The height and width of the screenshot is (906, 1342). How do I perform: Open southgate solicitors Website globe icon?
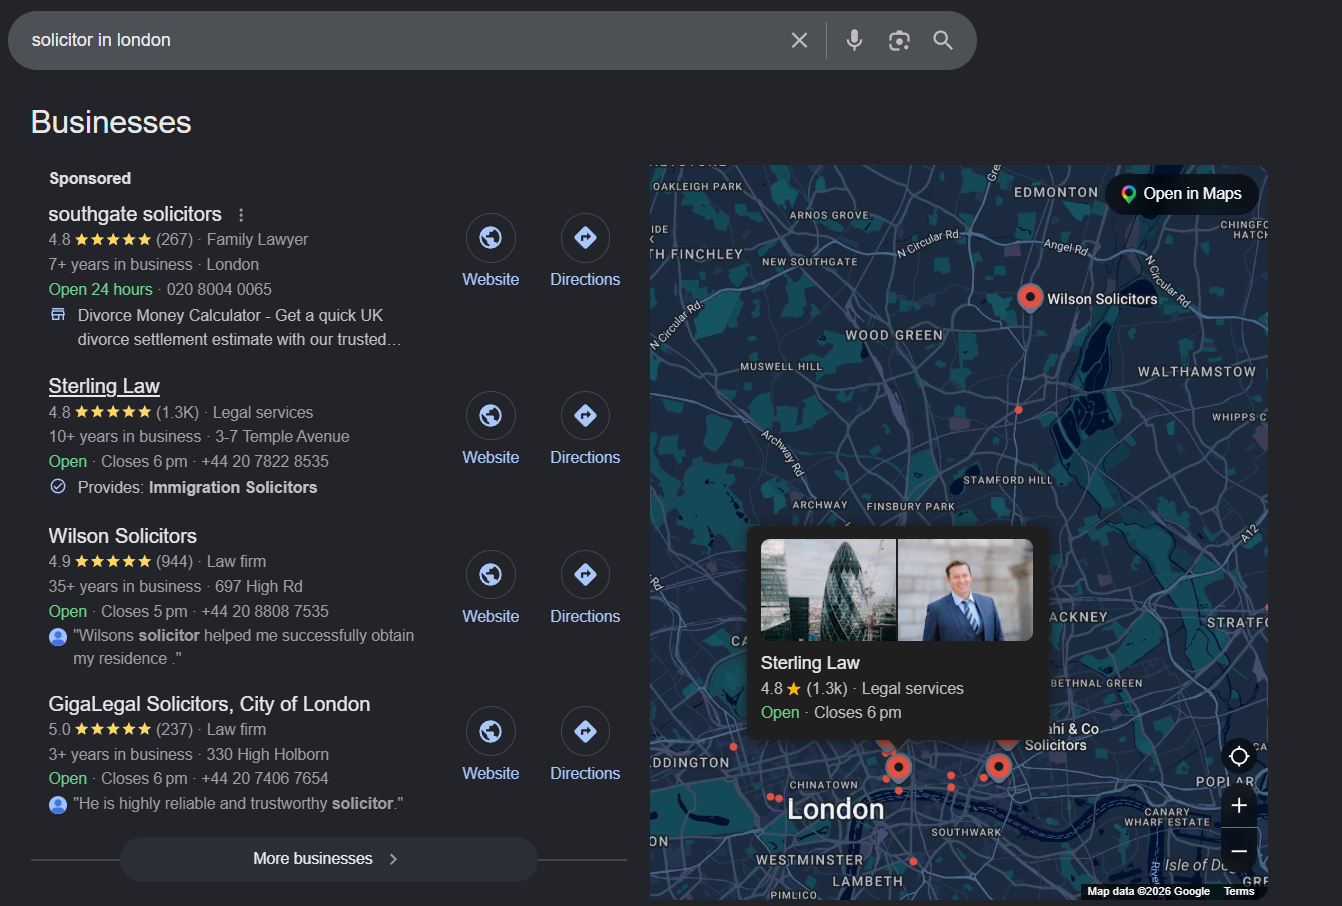tap(490, 238)
